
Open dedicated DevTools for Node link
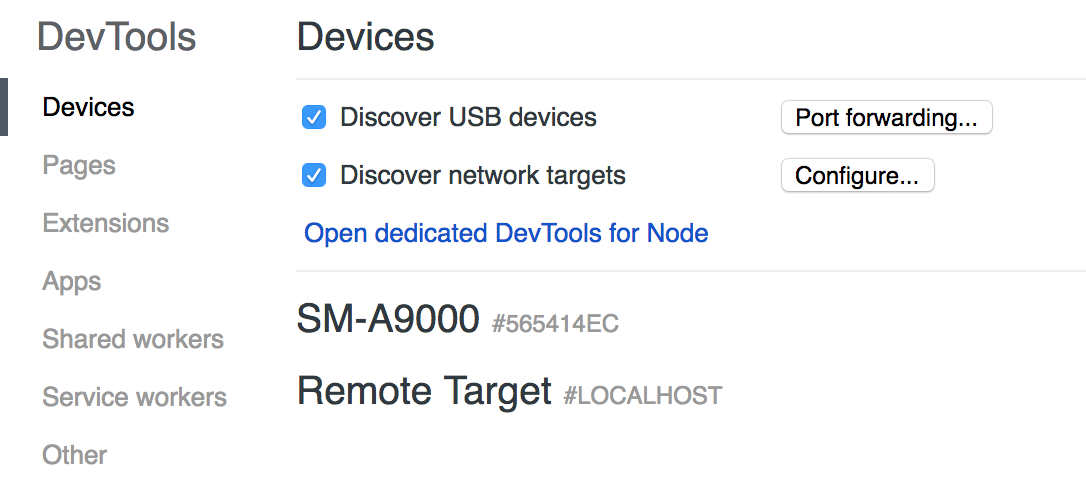click(506, 234)
